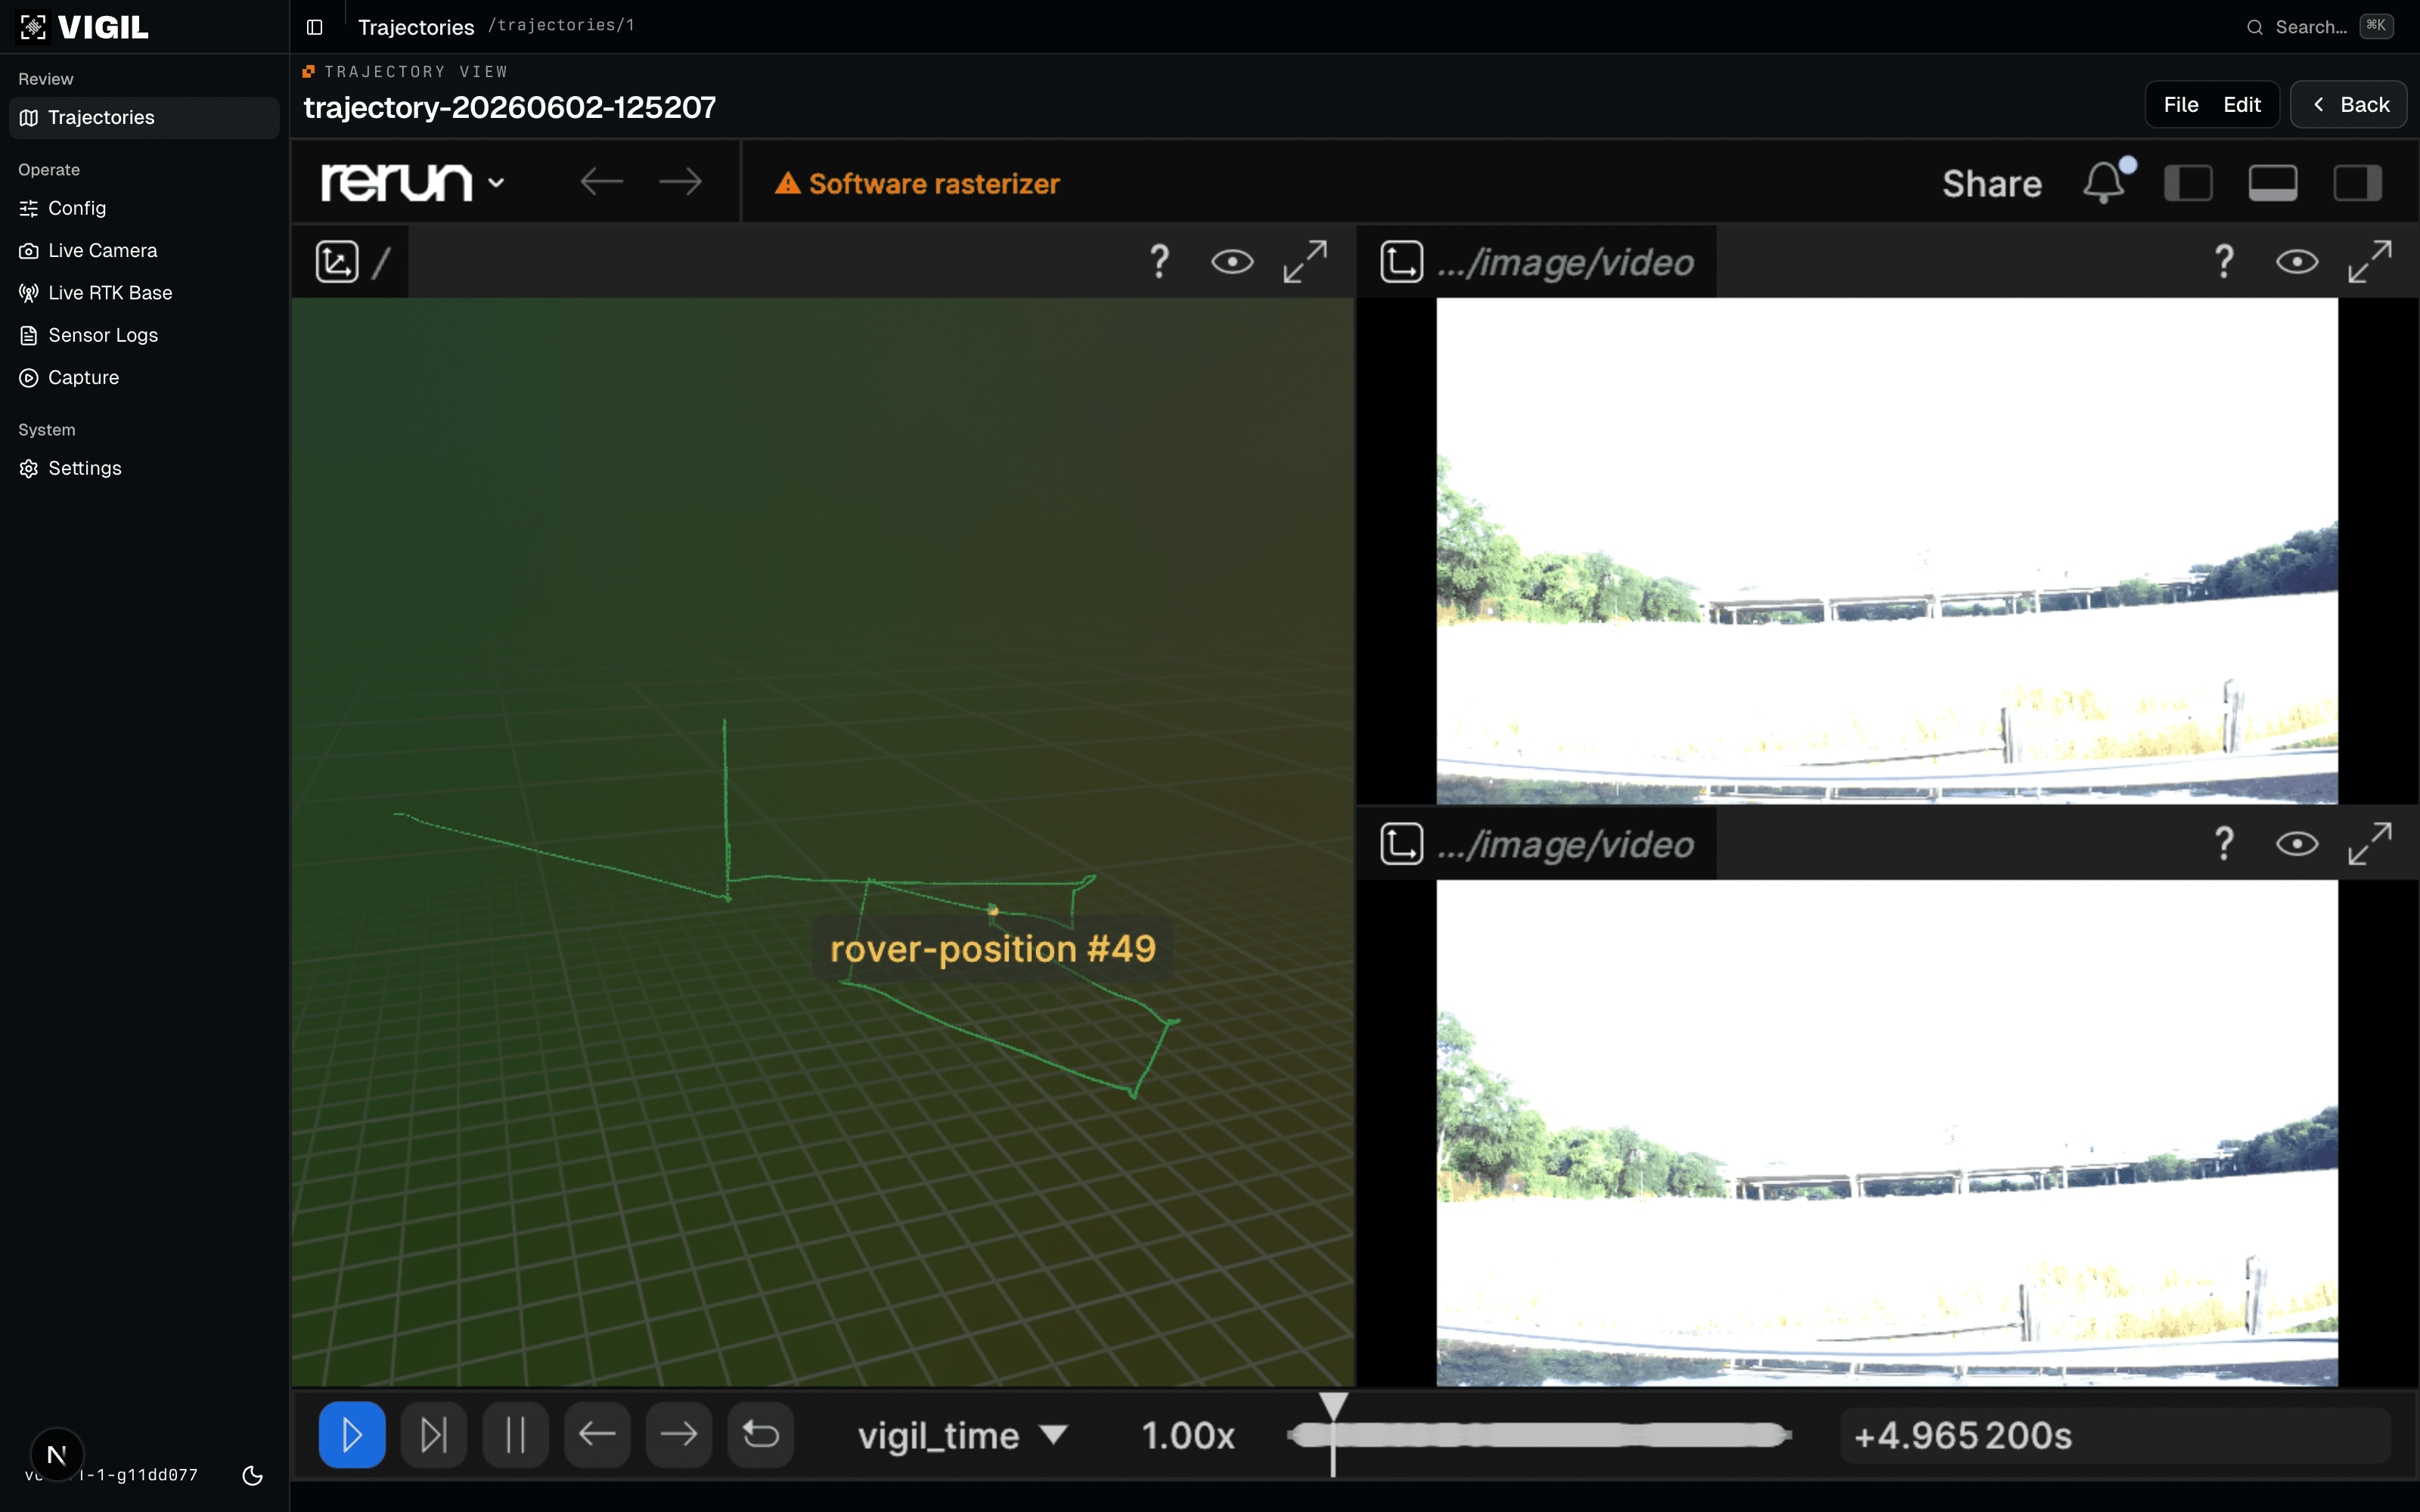The width and height of the screenshot is (2420, 1512).
Task: Toggle dark mode moon icon
Action: [x=253, y=1475]
